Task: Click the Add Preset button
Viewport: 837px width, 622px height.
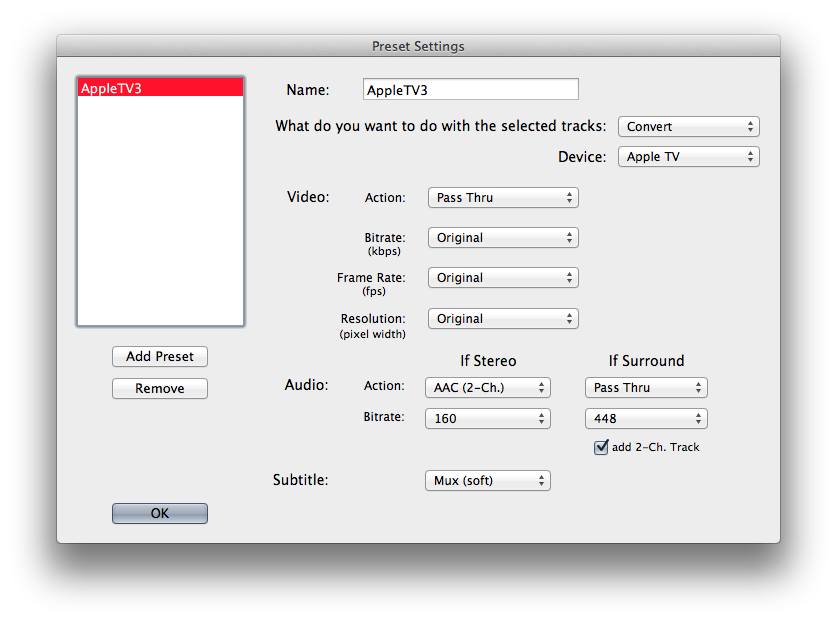Action: click(160, 357)
